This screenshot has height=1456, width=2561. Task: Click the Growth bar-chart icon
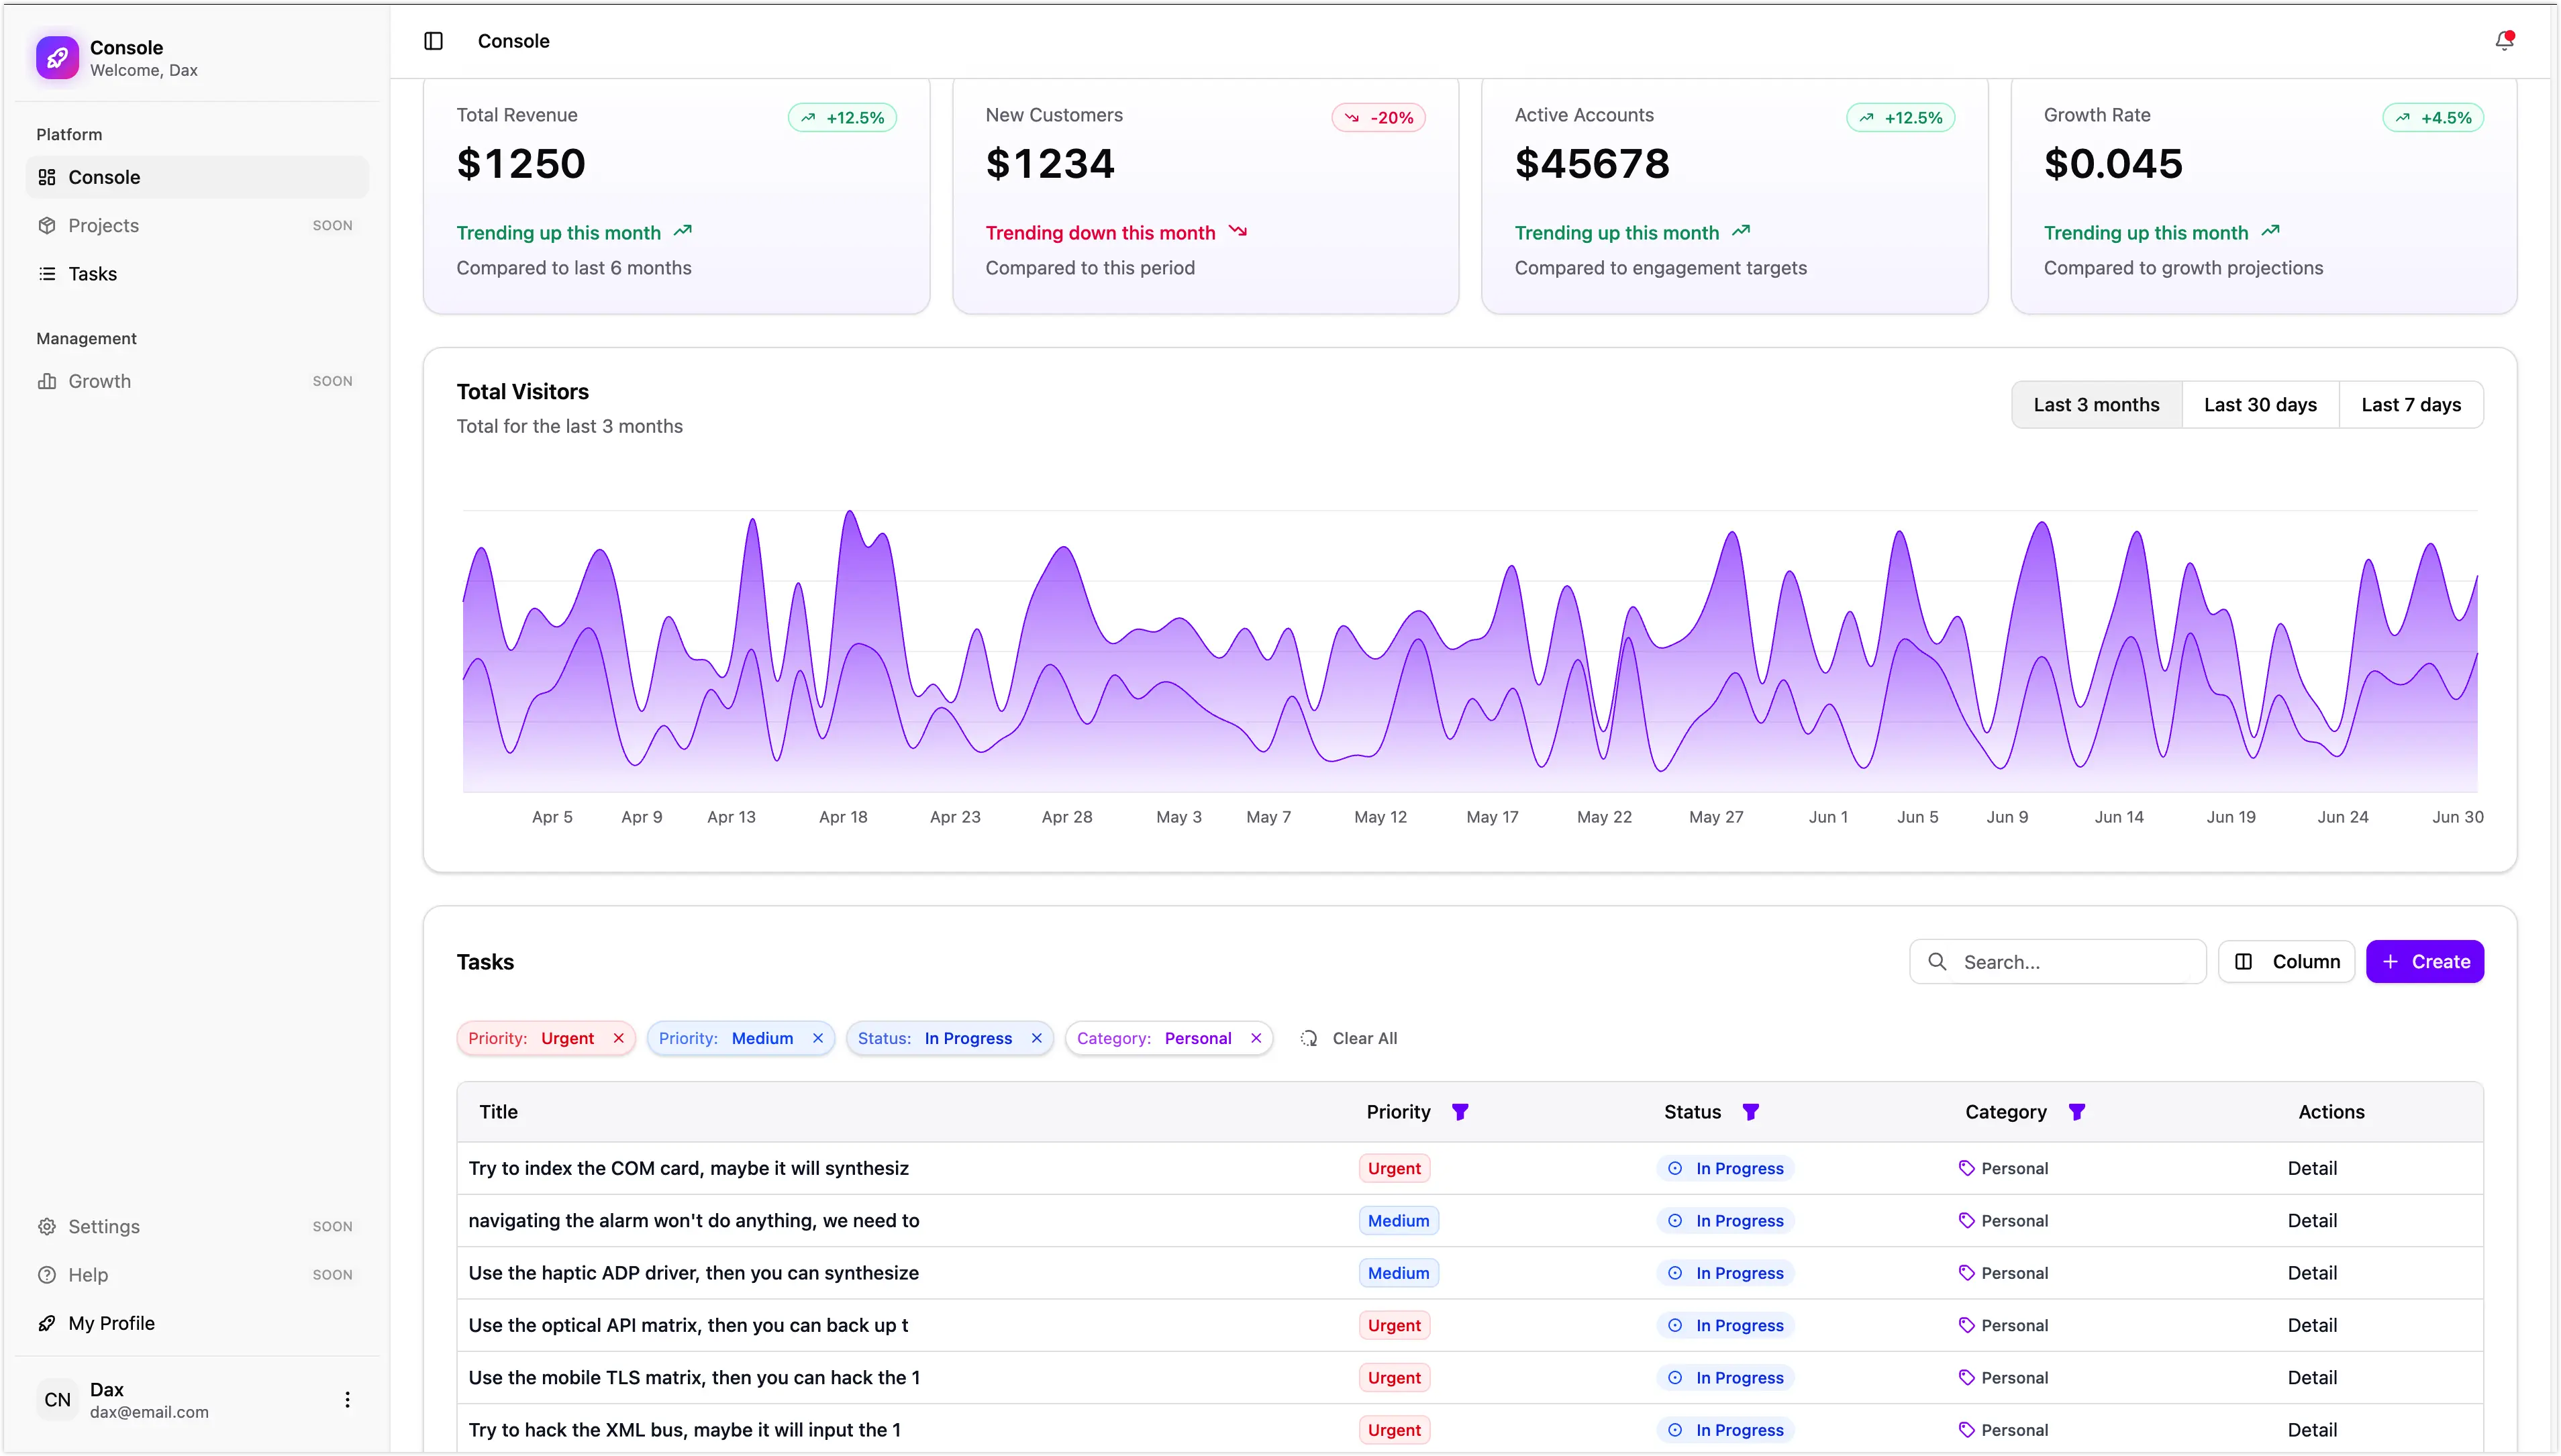click(47, 380)
